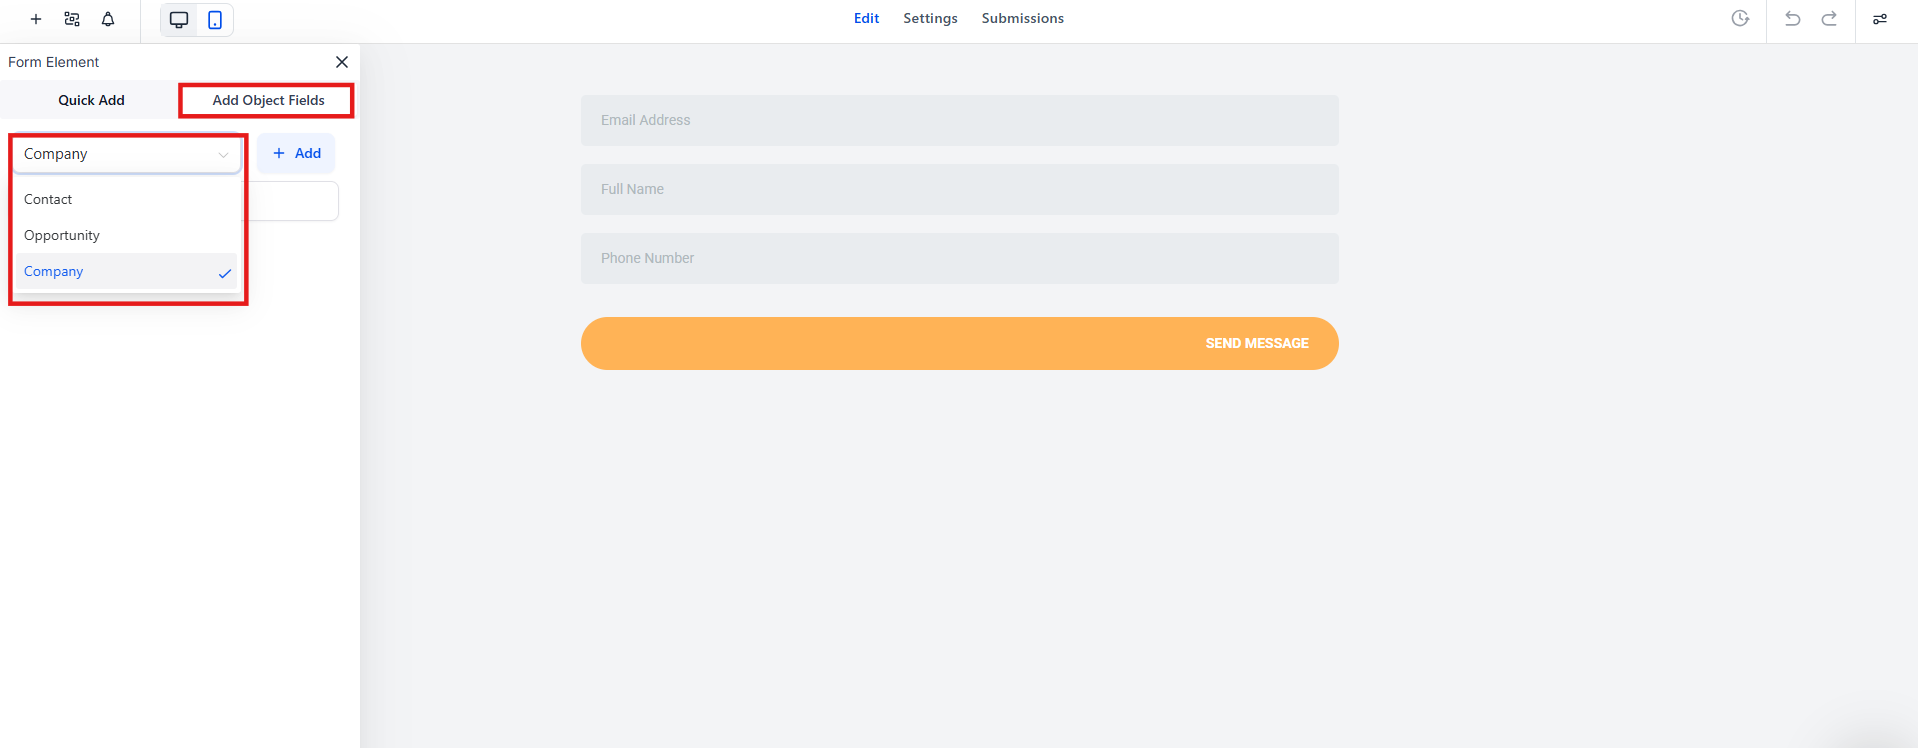Switch to desktop preview mode
The image size is (1918, 748).
(x=179, y=20)
